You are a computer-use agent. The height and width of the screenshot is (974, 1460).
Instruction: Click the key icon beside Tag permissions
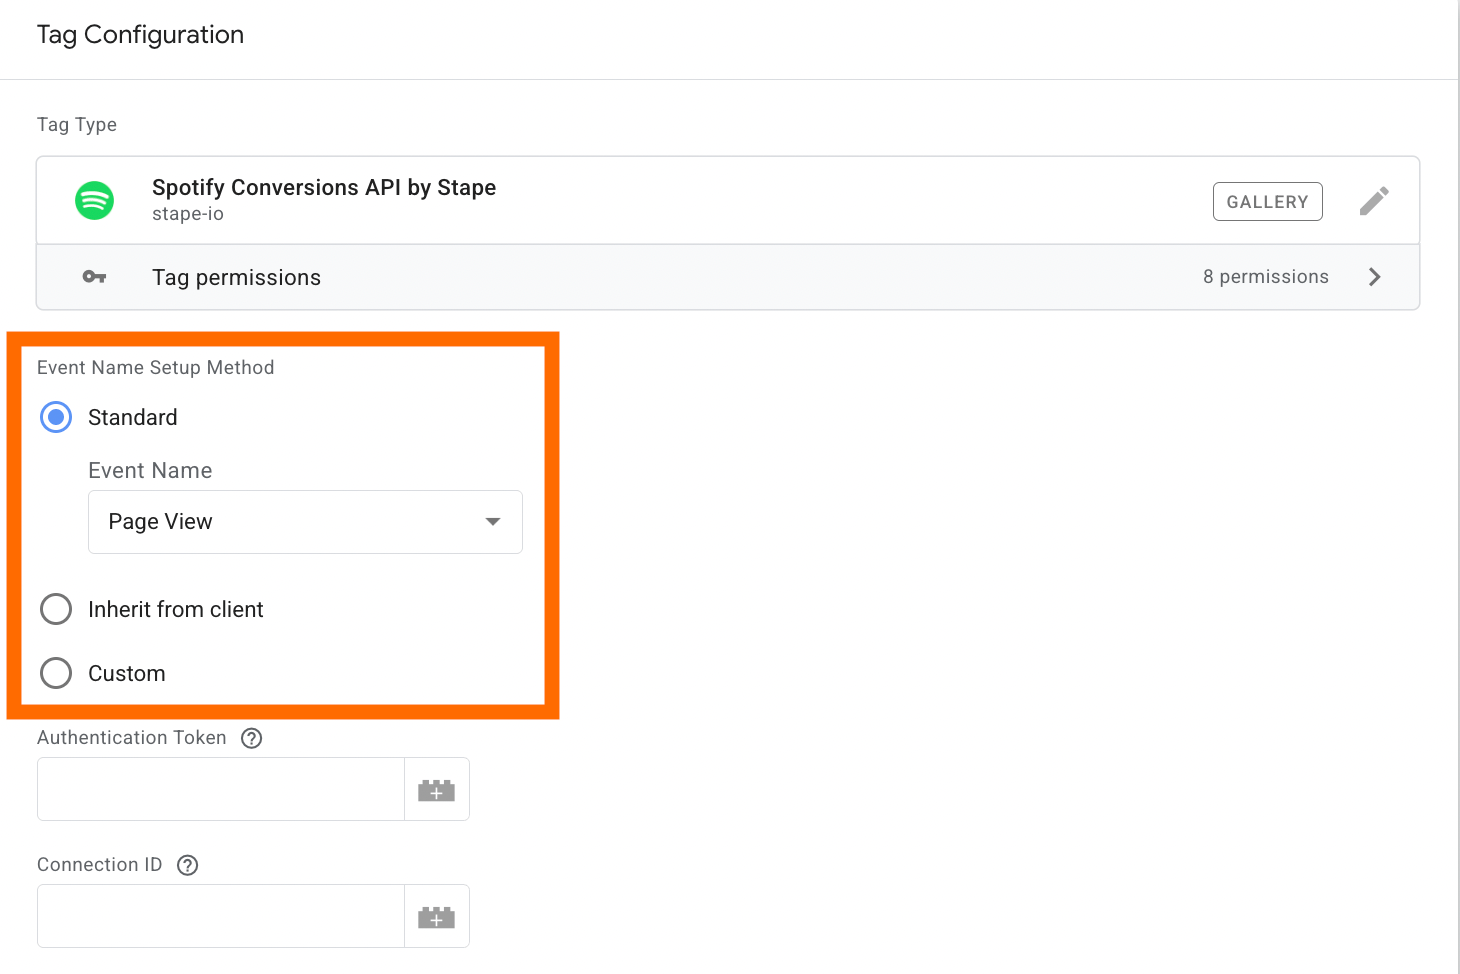(x=94, y=277)
